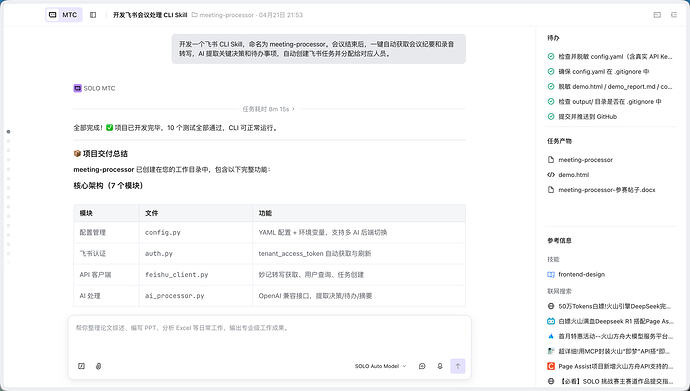This screenshot has height=391, width=690.
Task: Open the demo.html artifact
Action: pyautogui.click(x=573, y=175)
